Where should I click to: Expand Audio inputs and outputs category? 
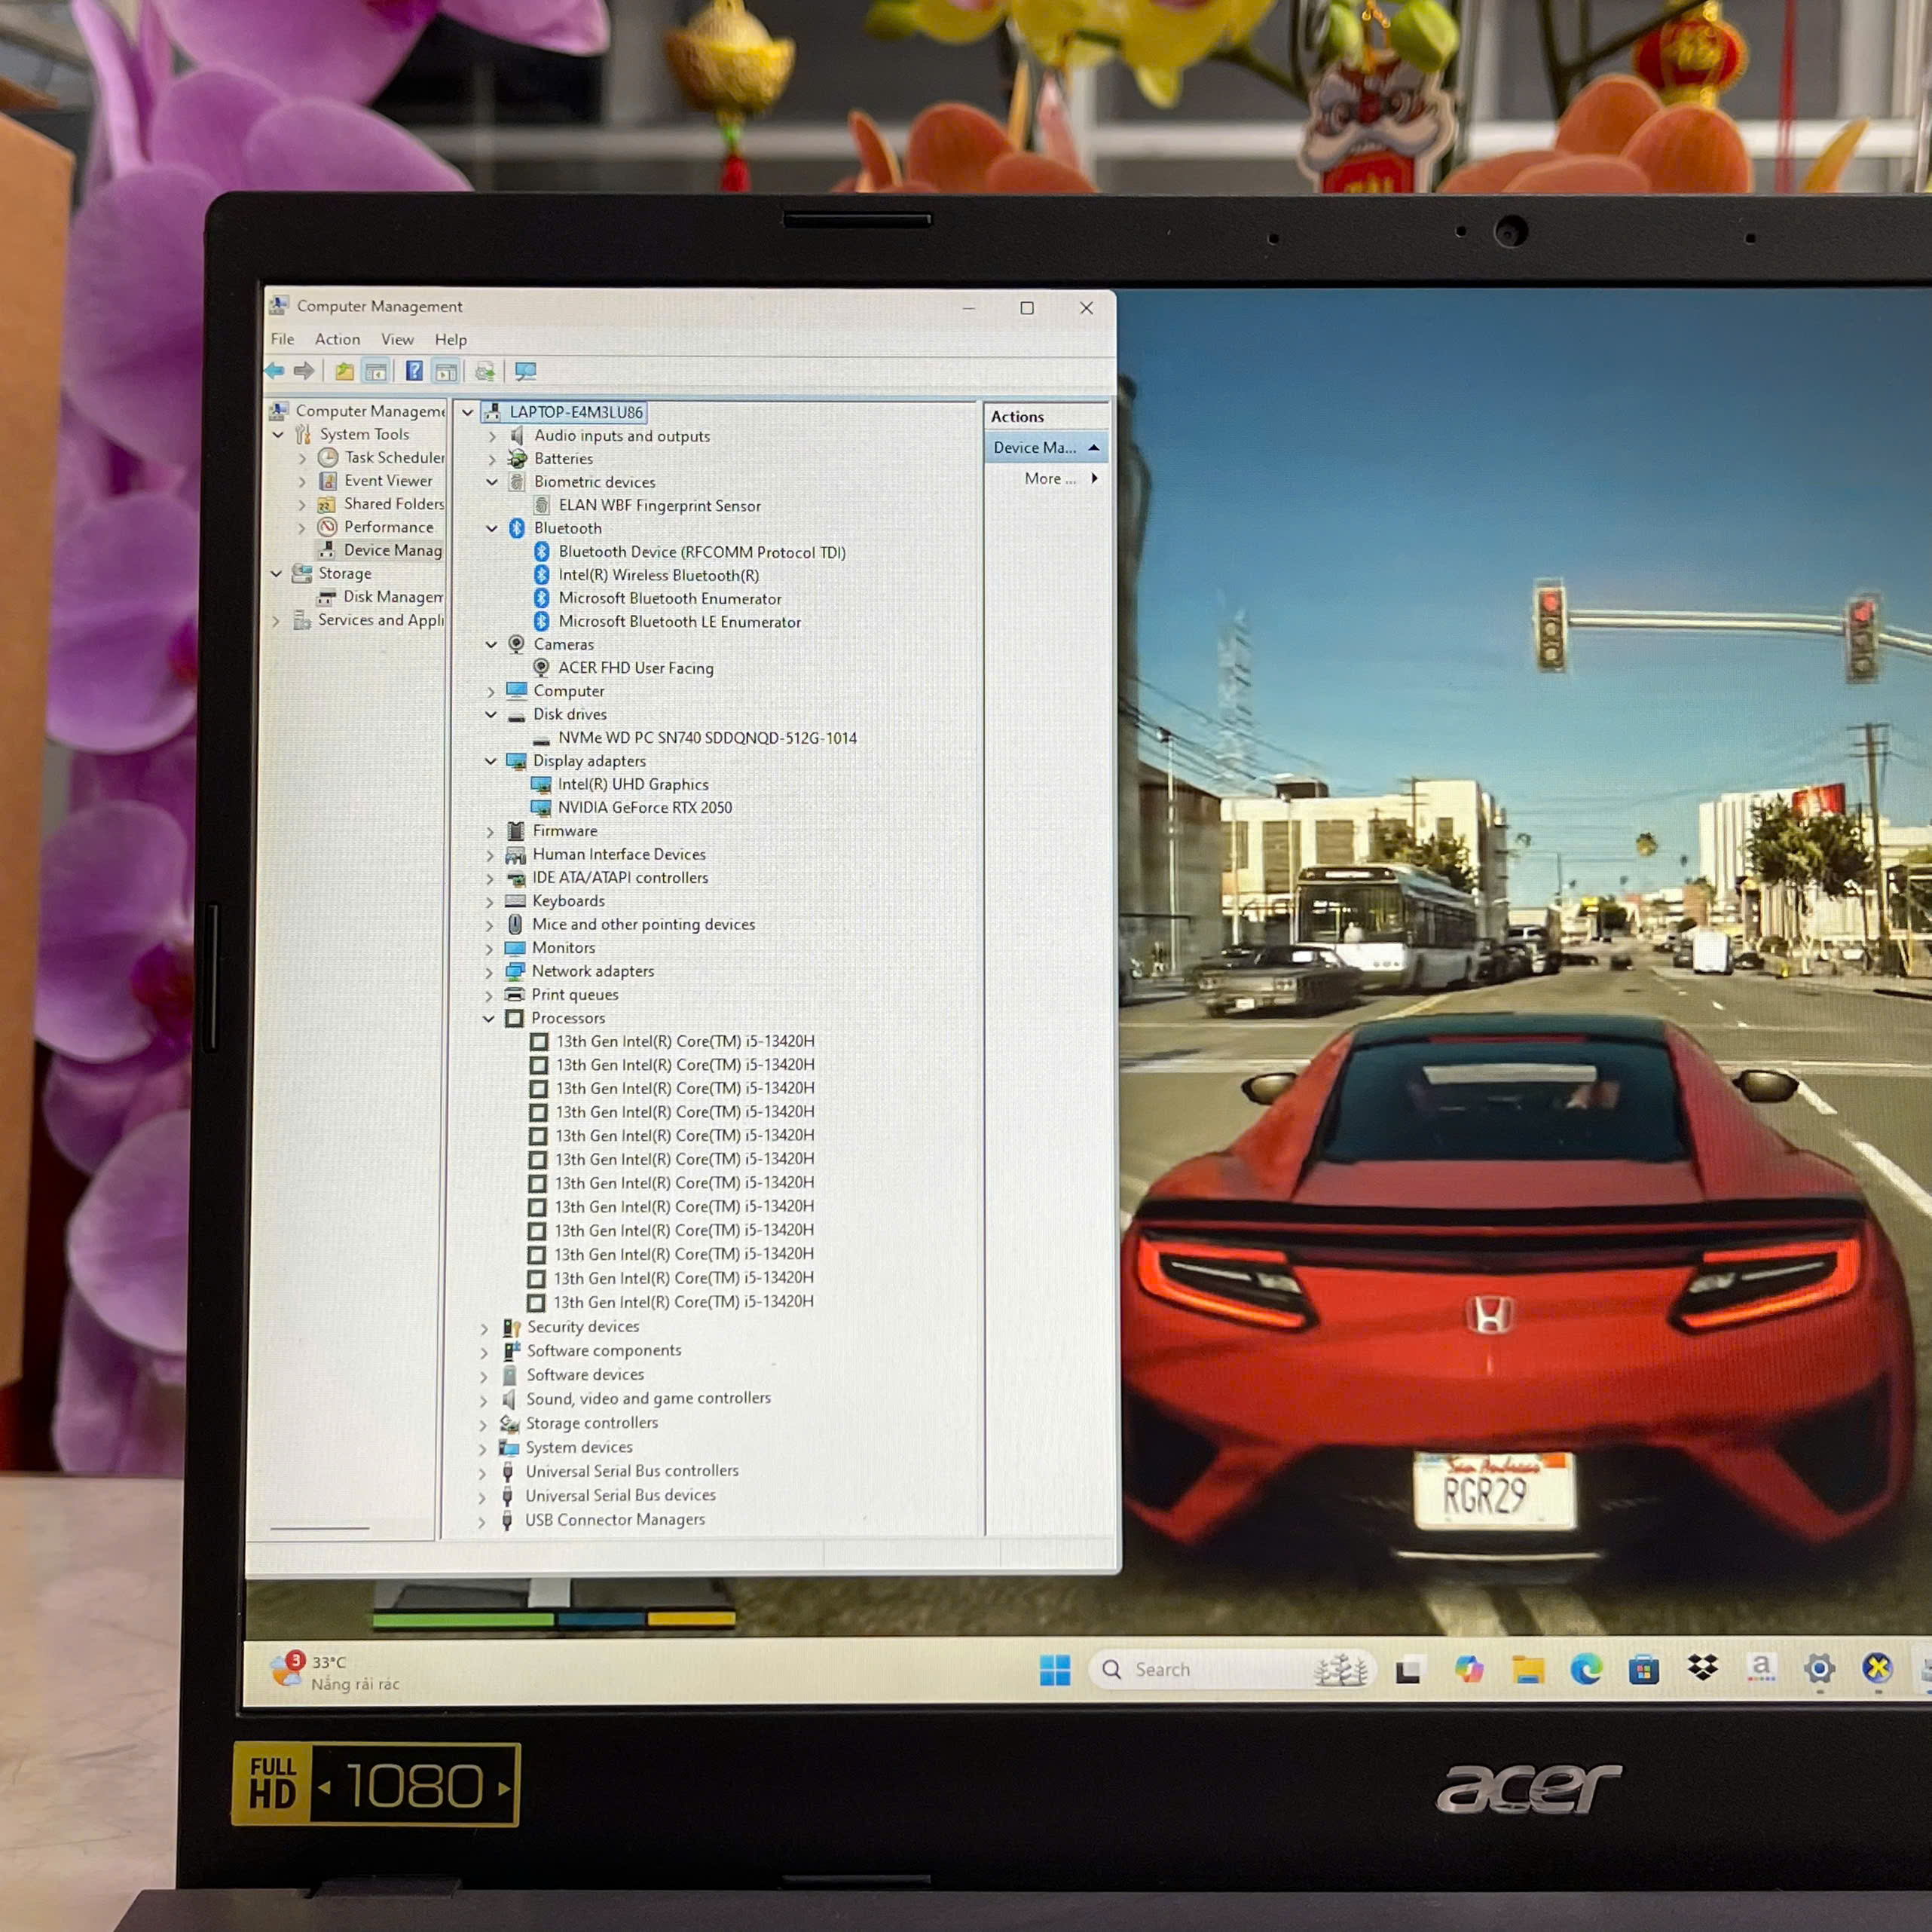click(491, 436)
